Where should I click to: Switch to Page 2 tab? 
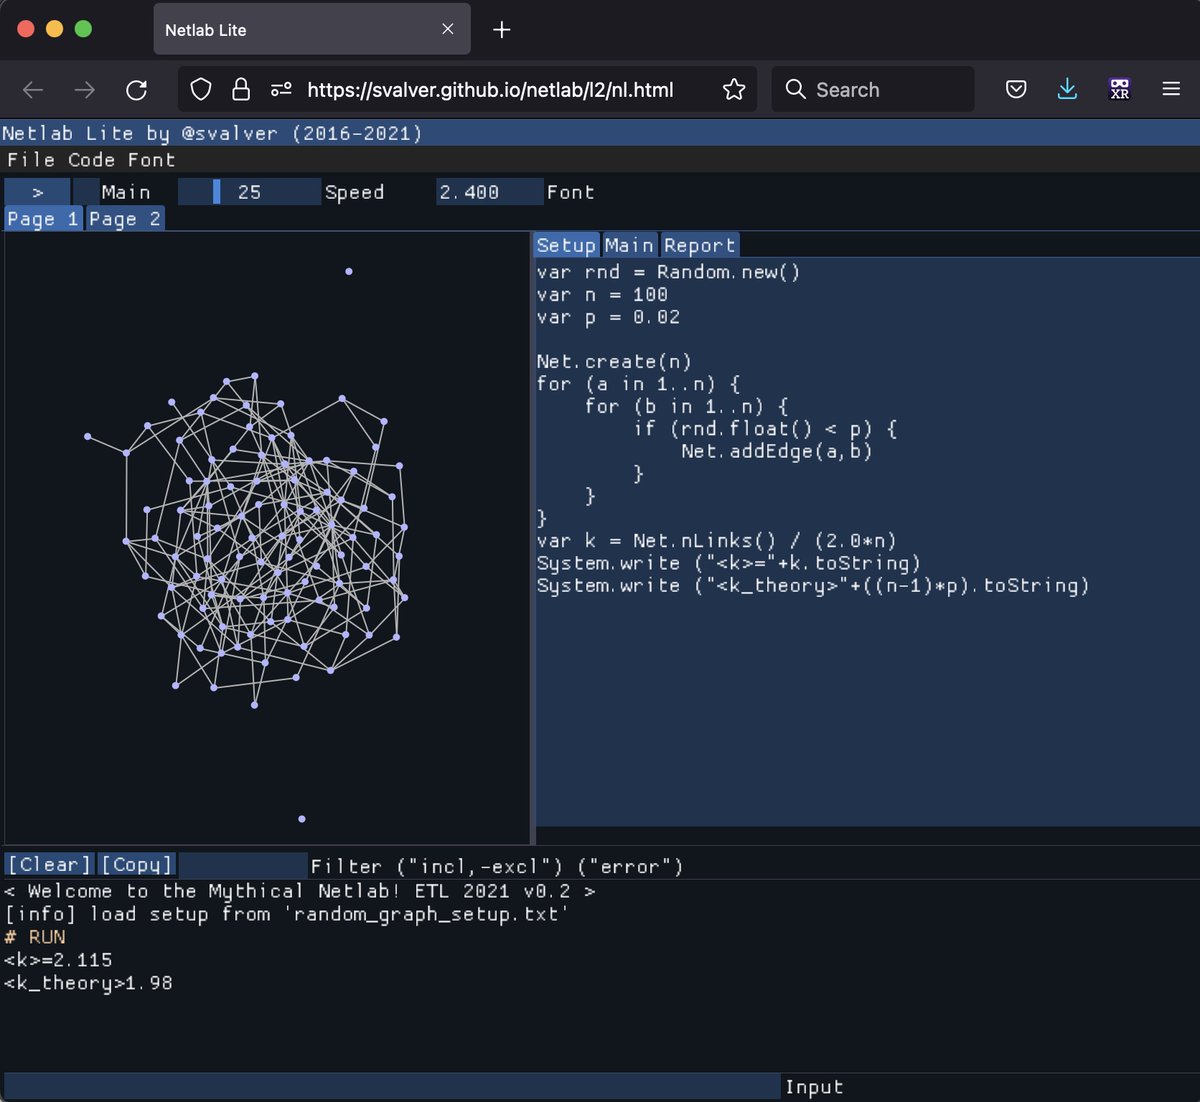125,219
